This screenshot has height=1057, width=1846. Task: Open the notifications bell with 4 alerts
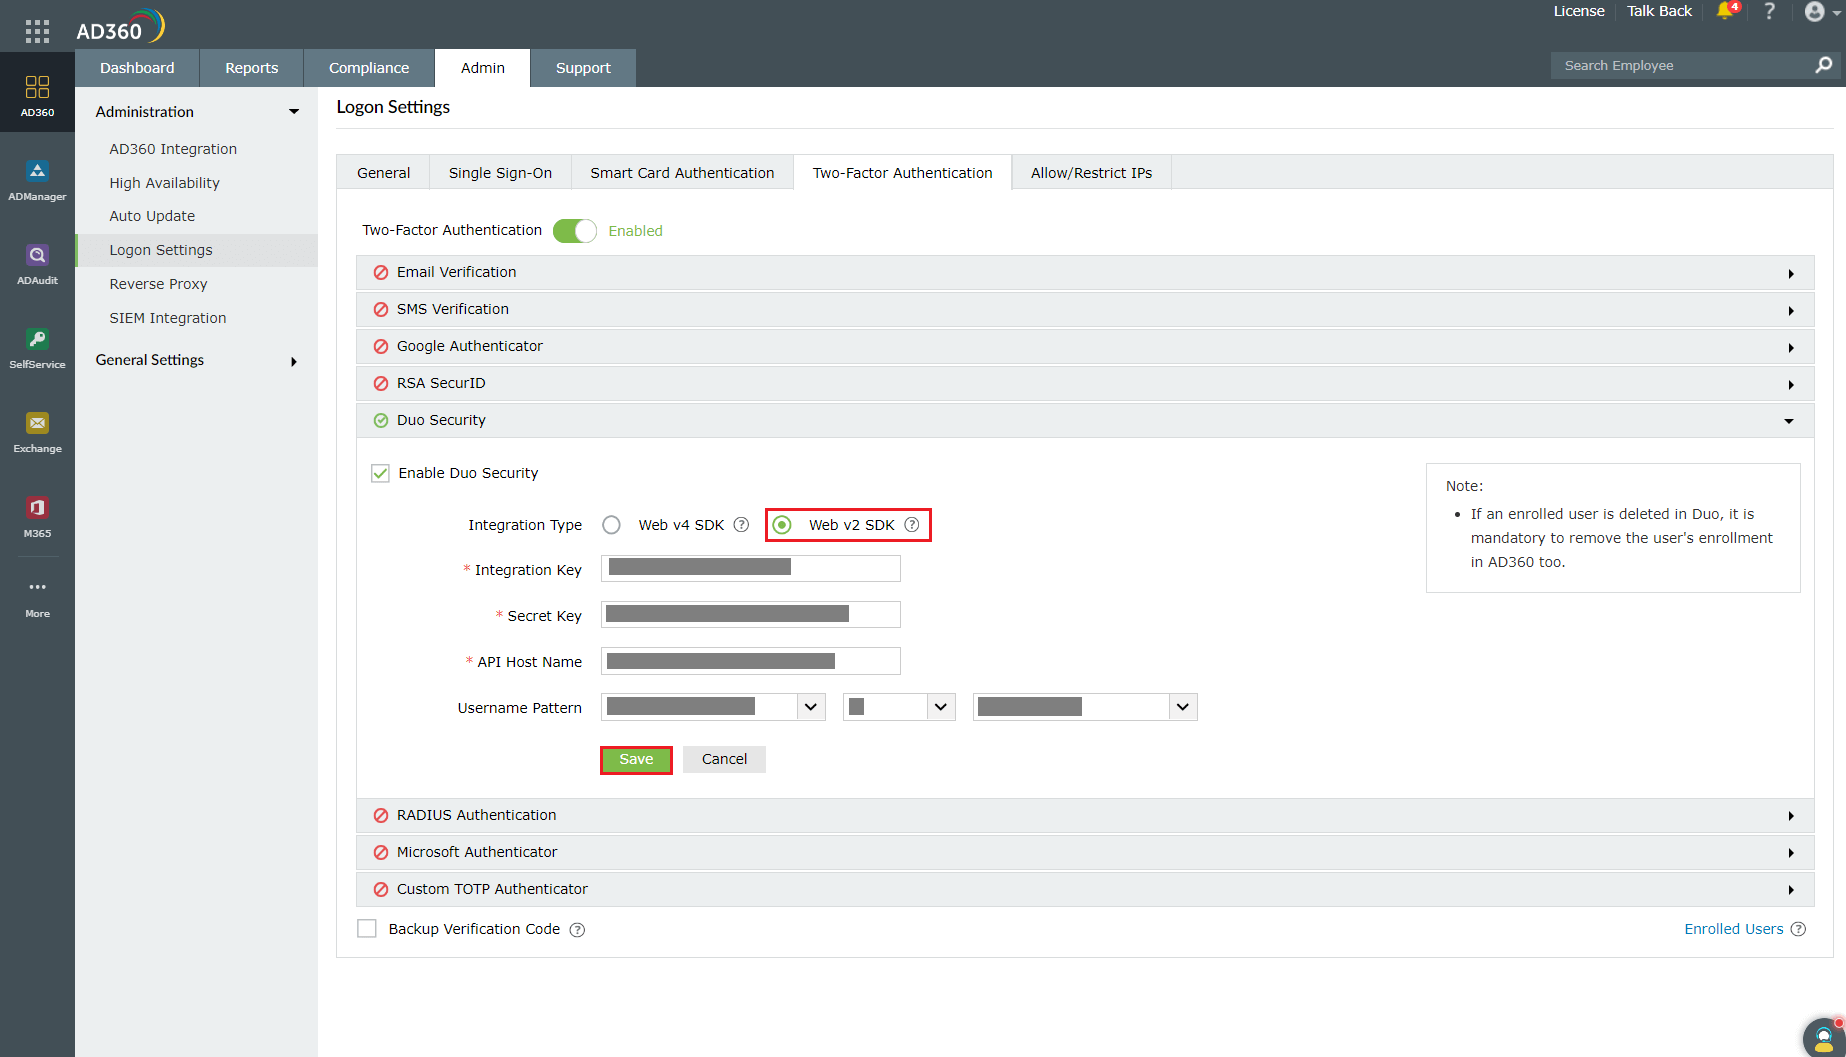[x=1724, y=12]
